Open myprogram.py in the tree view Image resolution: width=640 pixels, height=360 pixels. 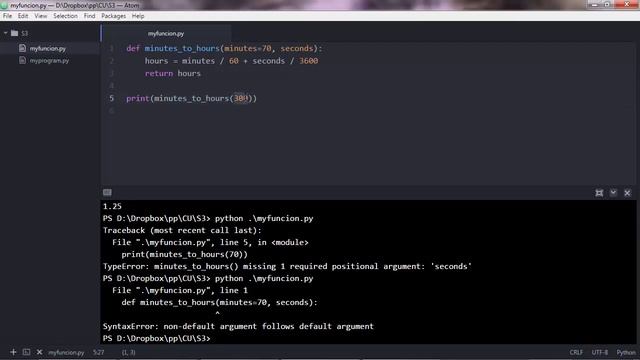(49, 61)
